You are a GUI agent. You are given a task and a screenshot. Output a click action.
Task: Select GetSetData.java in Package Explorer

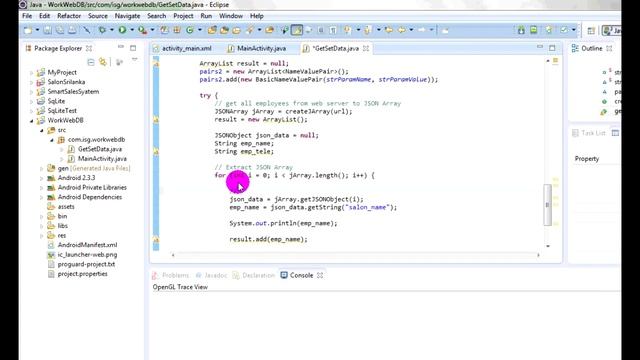pyautogui.click(x=100, y=149)
